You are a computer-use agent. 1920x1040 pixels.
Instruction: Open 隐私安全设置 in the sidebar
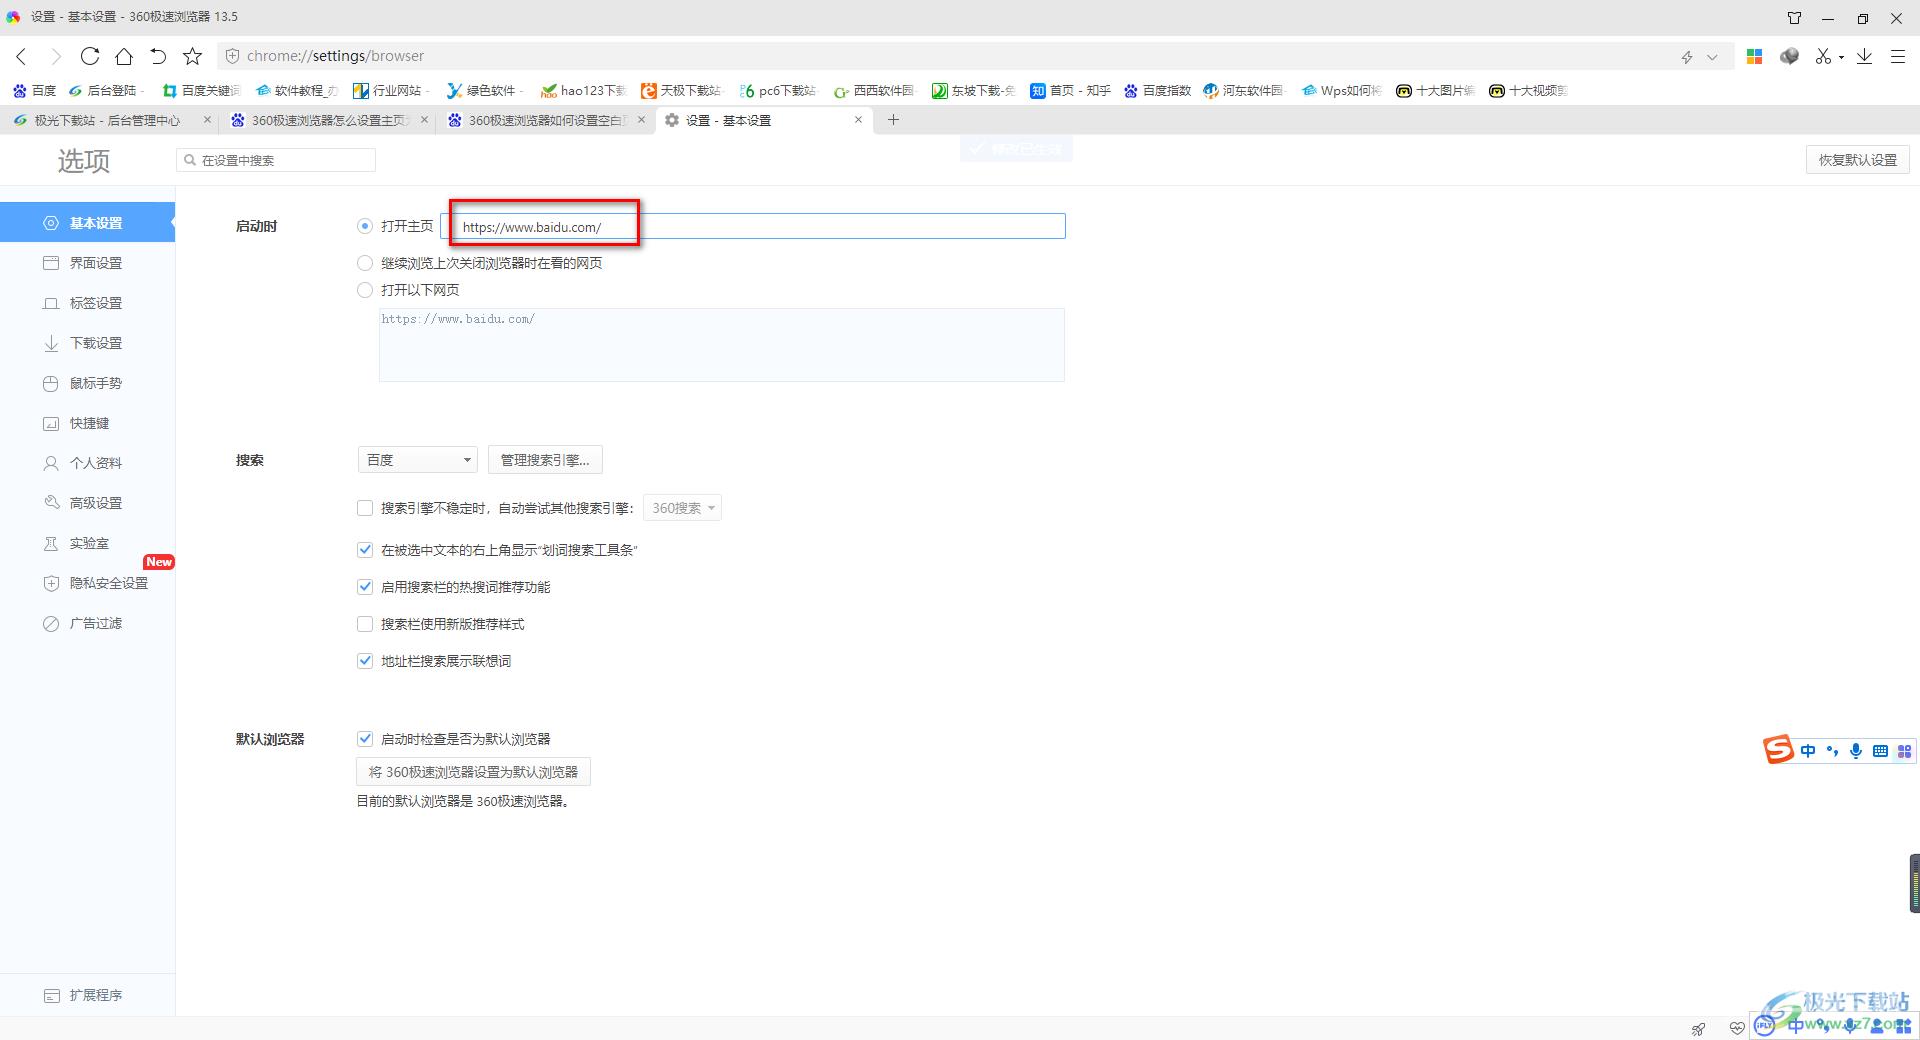click(x=87, y=583)
